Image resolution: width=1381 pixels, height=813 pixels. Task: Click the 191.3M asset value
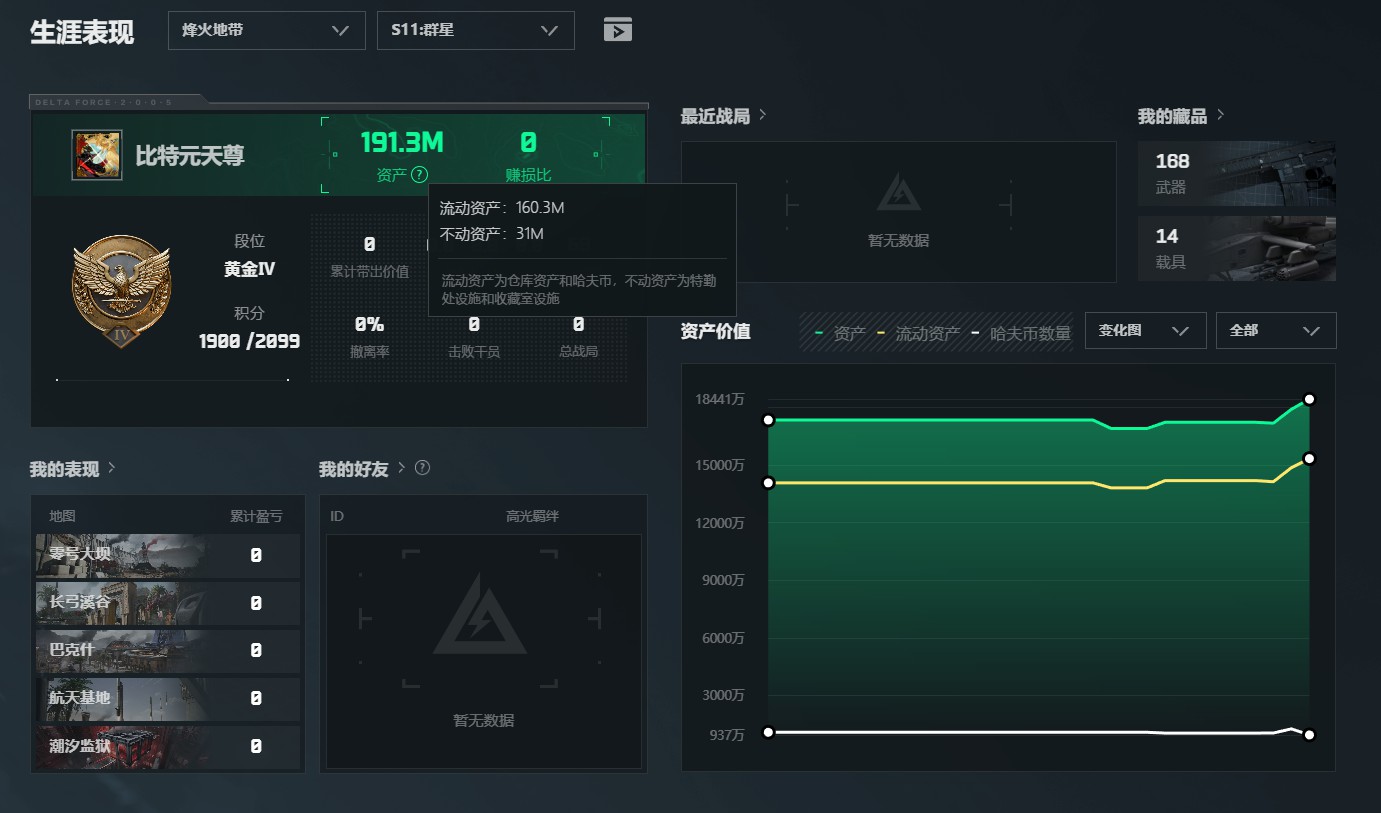pos(402,143)
